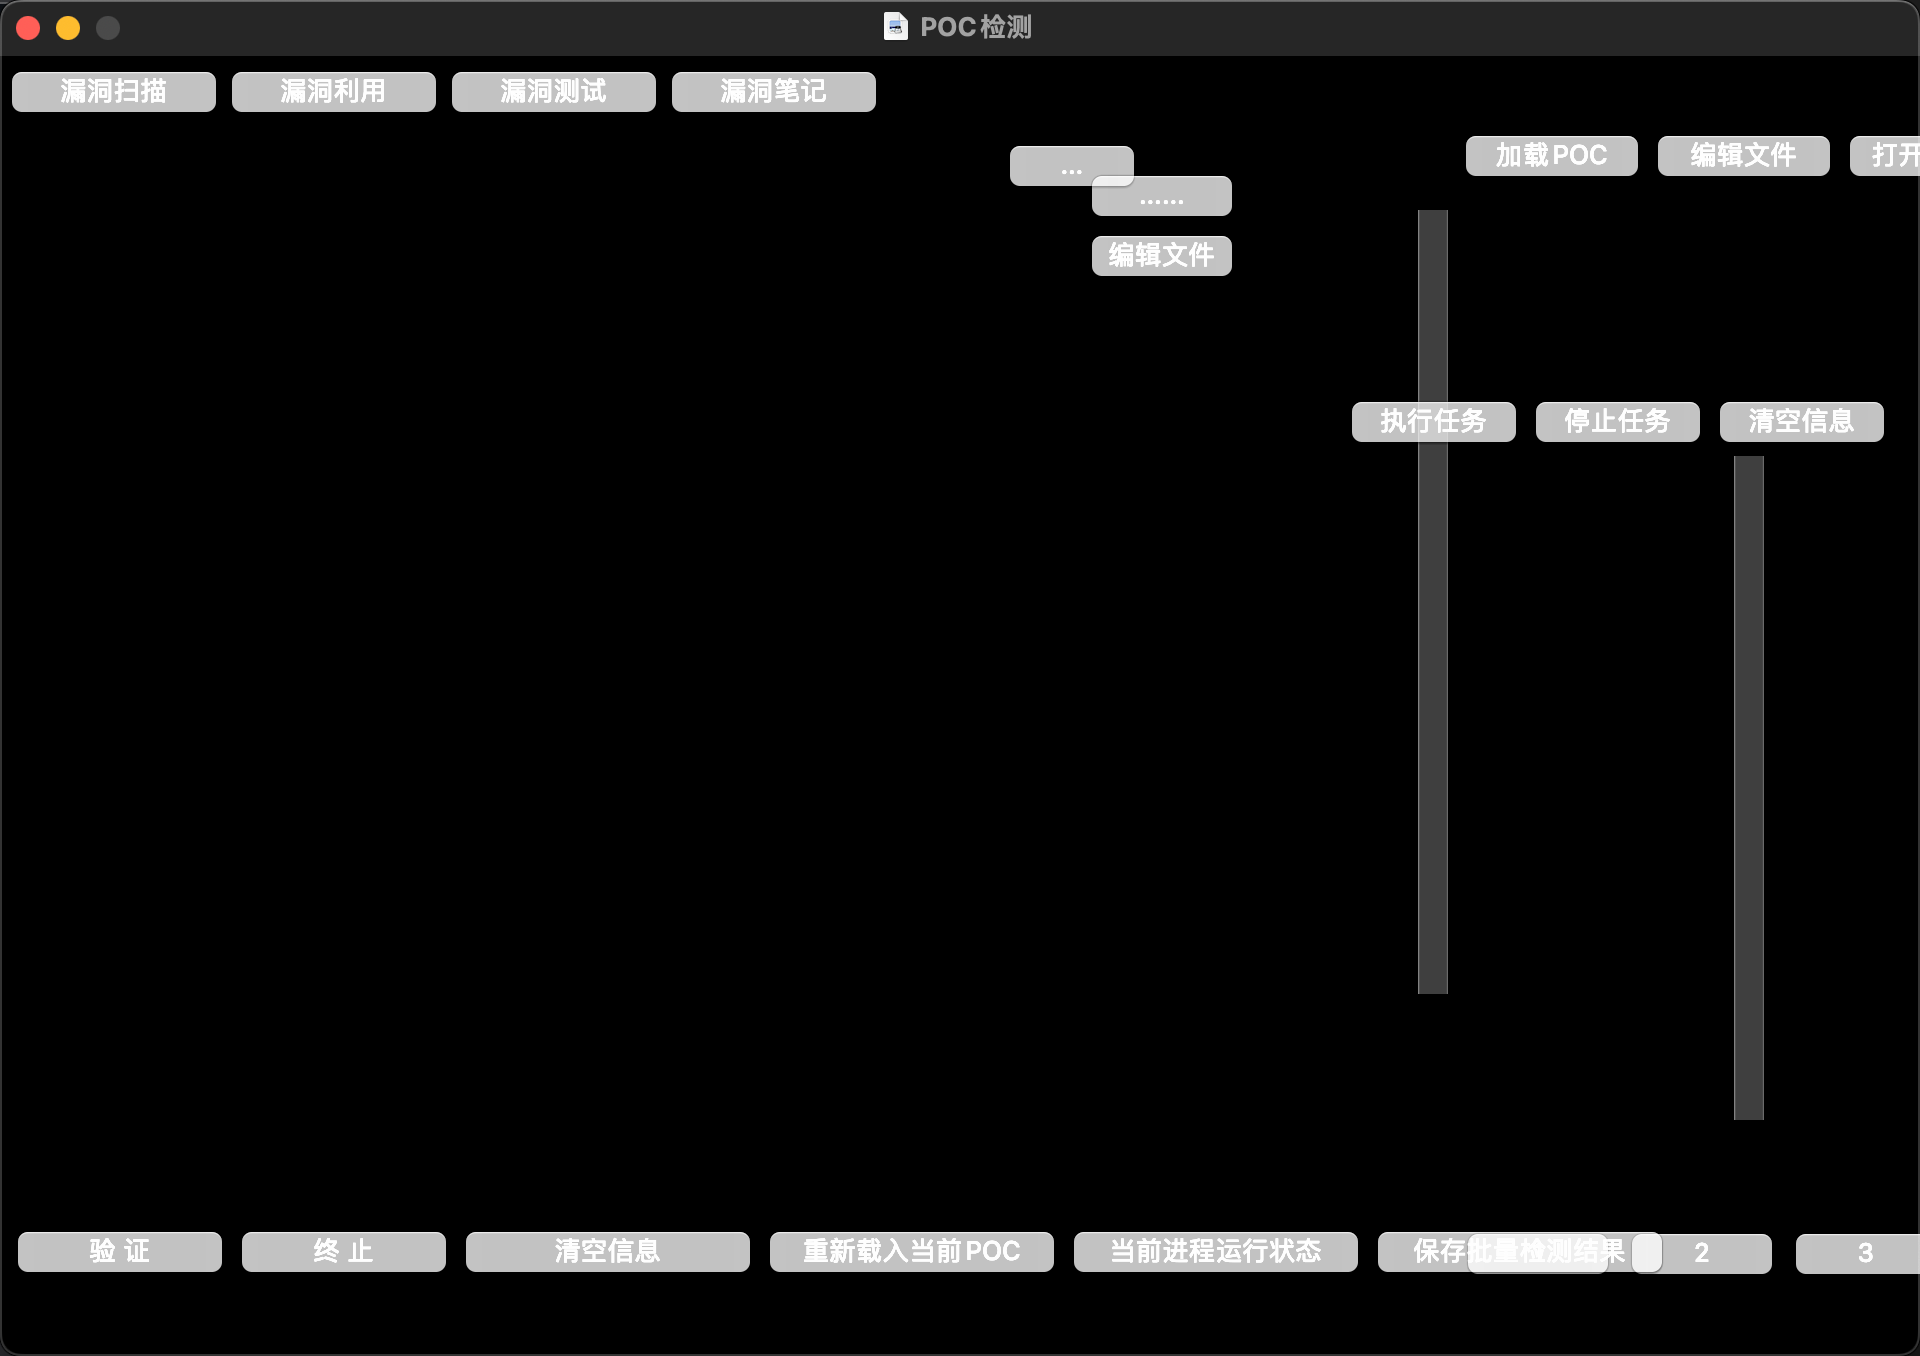Click 编辑文件 next to 加载POC

tap(1743, 156)
